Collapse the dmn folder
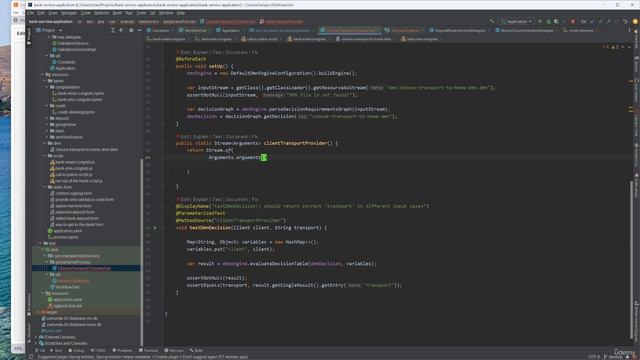Screen dimensions: 640x360 click(x=44, y=143)
